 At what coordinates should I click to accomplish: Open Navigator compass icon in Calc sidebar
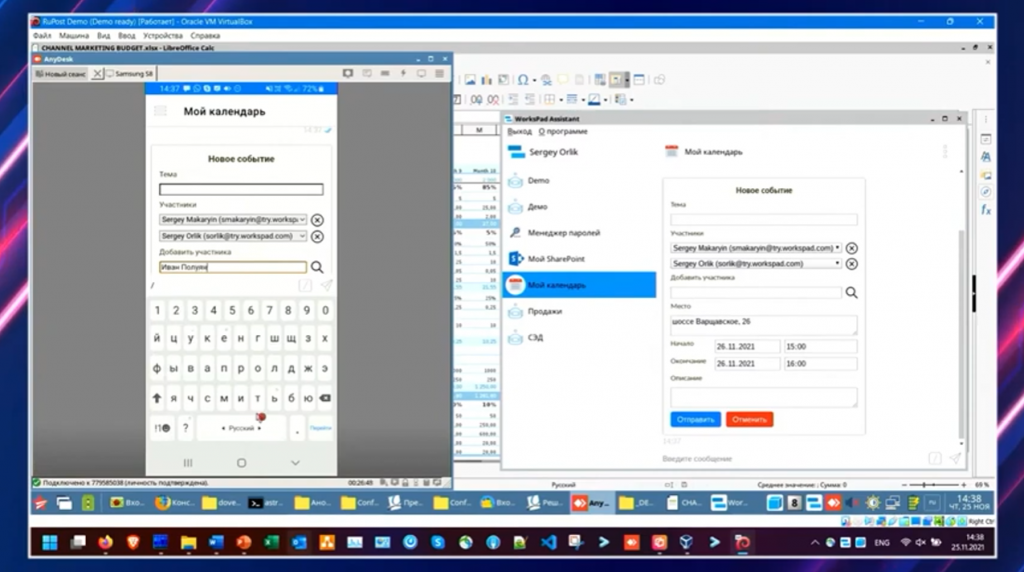(x=986, y=192)
